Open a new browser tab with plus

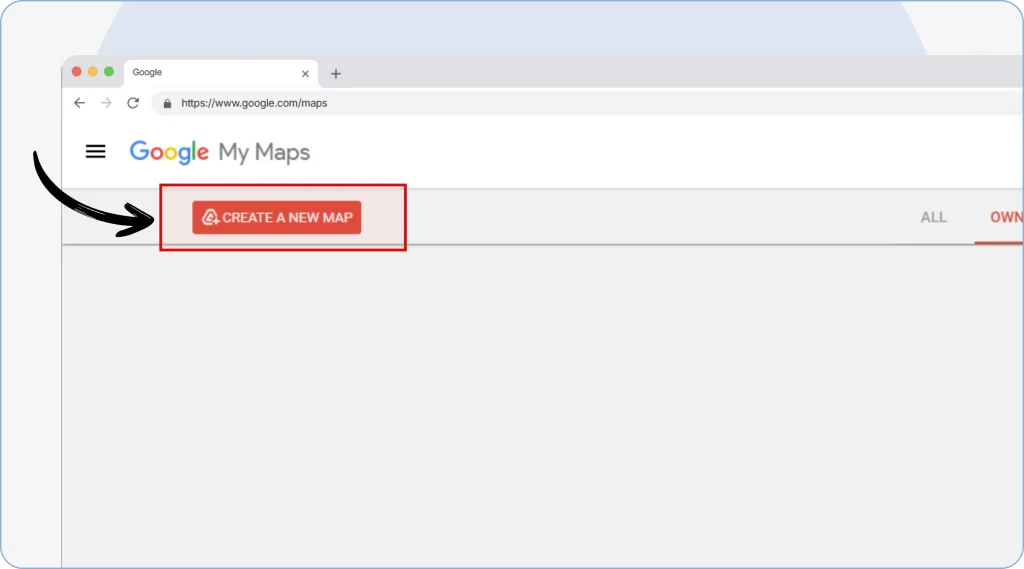pos(336,74)
